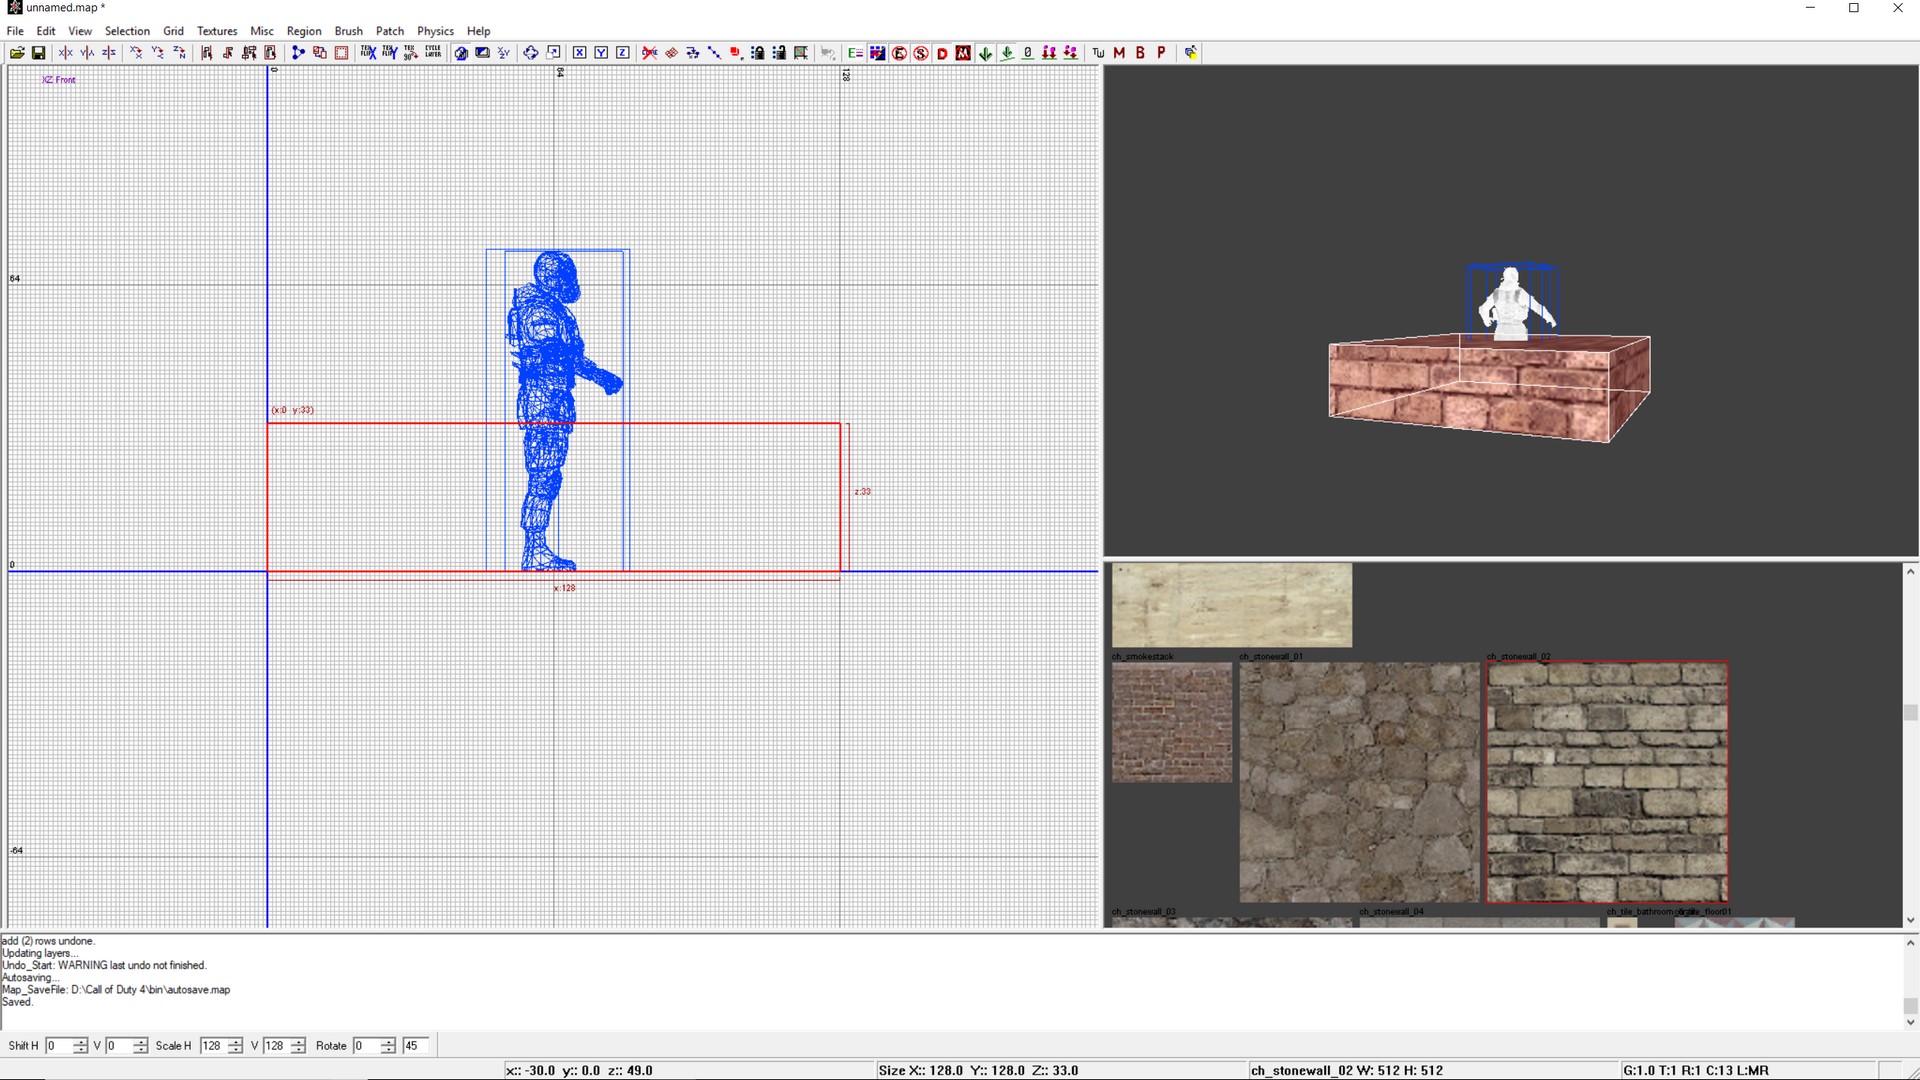1920x1080 pixels.
Task: Open the Brush menu
Action: (x=348, y=31)
